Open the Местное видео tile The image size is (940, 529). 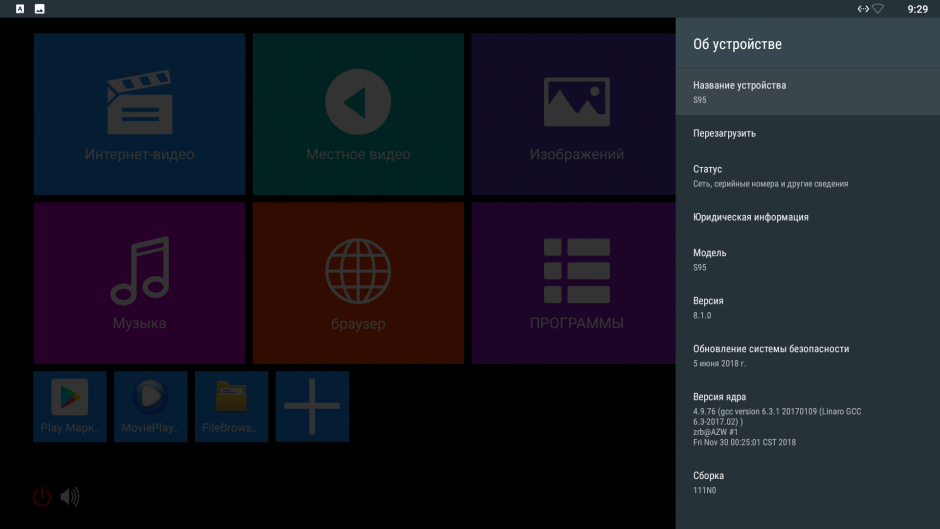pos(358,114)
